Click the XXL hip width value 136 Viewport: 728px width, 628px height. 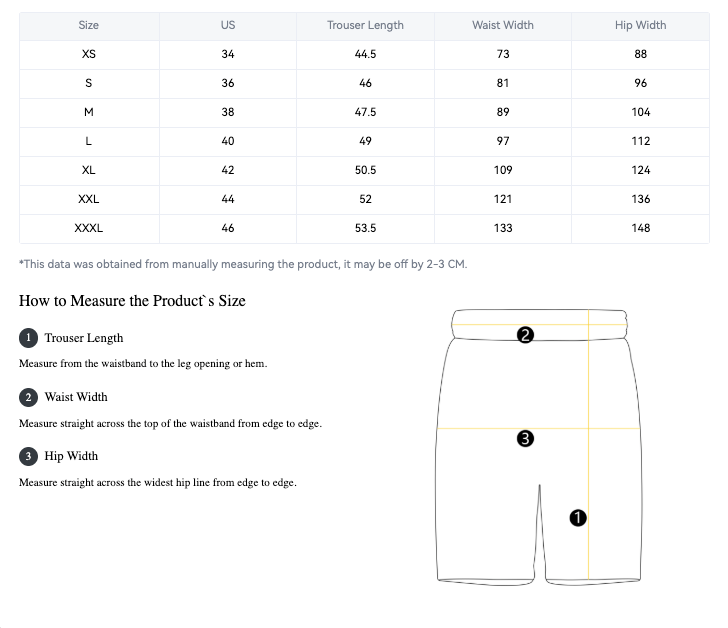pyautogui.click(x=640, y=199)
